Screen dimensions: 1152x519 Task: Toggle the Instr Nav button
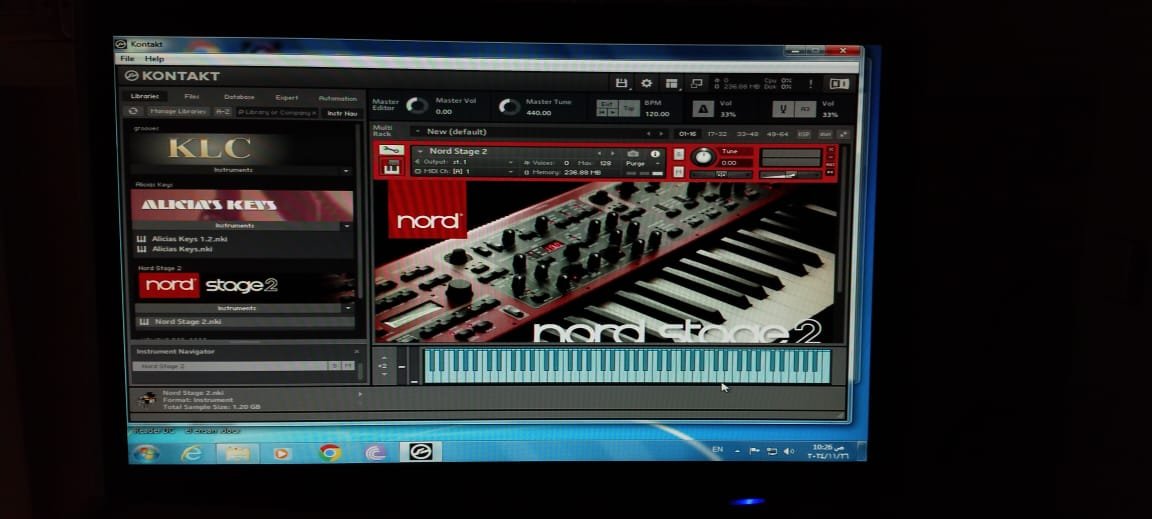coord(342,113)
